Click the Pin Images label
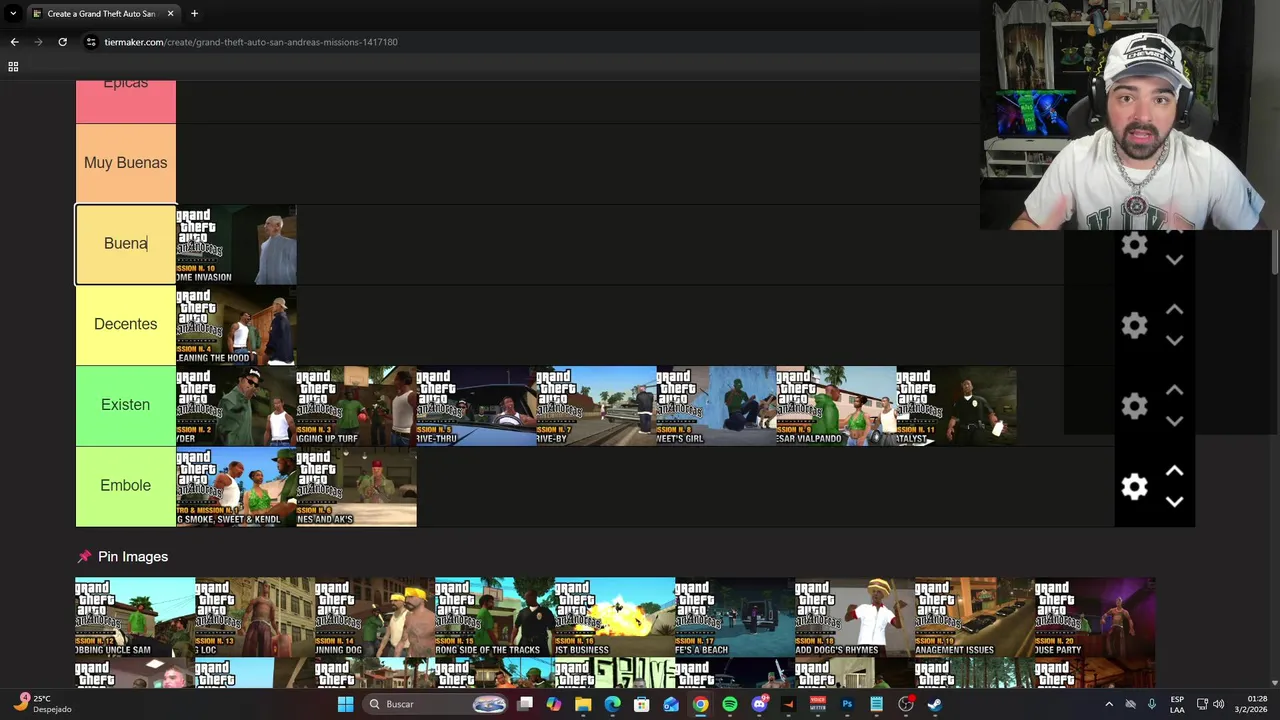Screen dimensions: 1280x720 [x=133, y=557]
